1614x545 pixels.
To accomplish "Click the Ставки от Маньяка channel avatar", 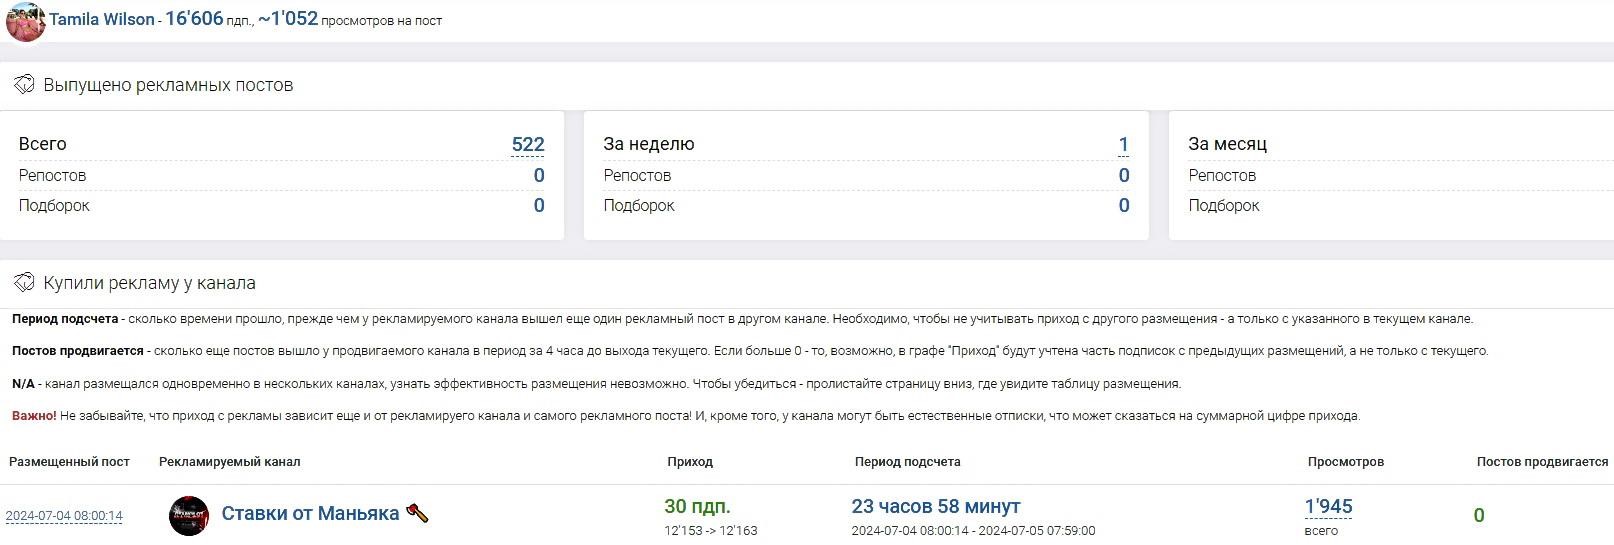I will tap(189, 516).
